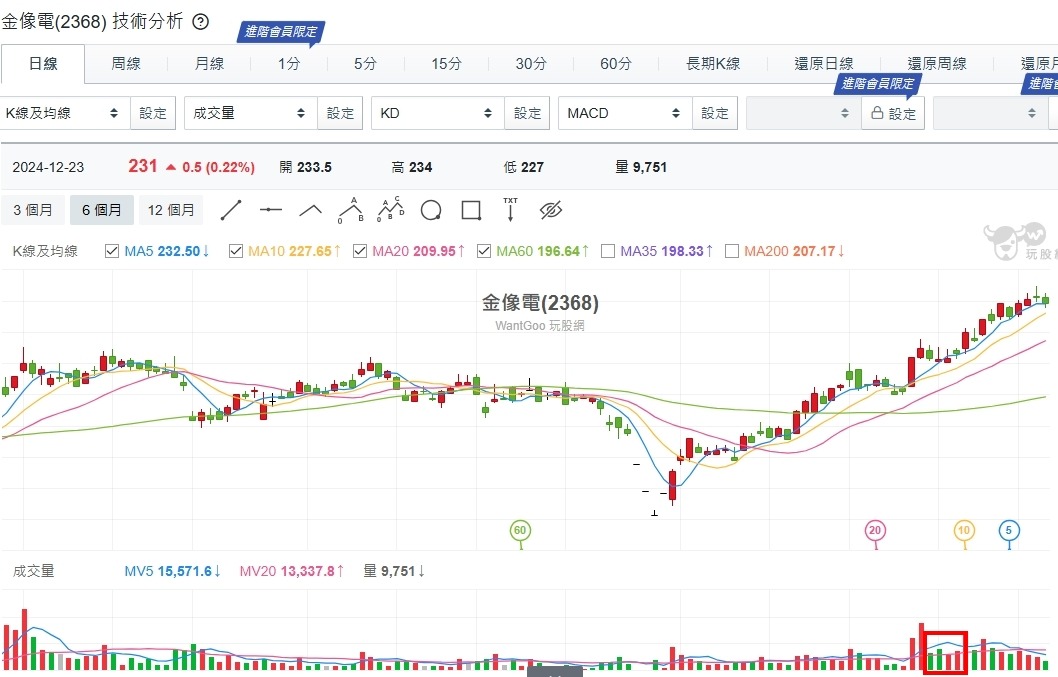
Task: Open the K線及均線 indicator dropdown
Action: 64,113
